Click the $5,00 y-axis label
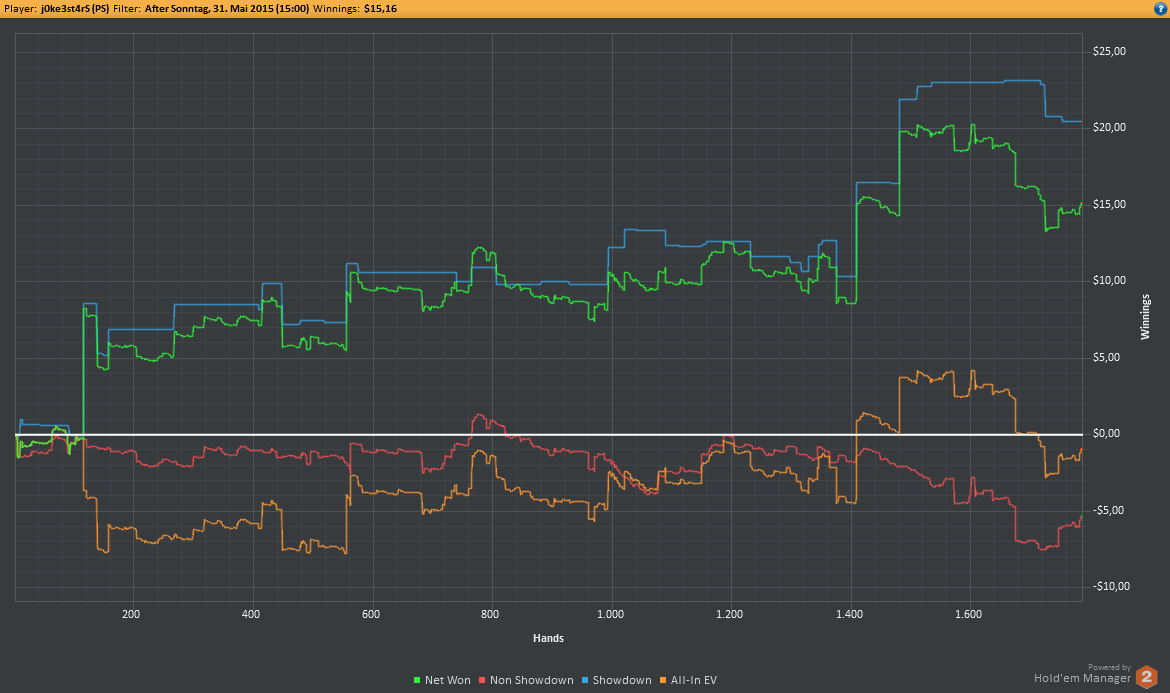This screenshot has width=1170, height=693. click(1107, 357)
